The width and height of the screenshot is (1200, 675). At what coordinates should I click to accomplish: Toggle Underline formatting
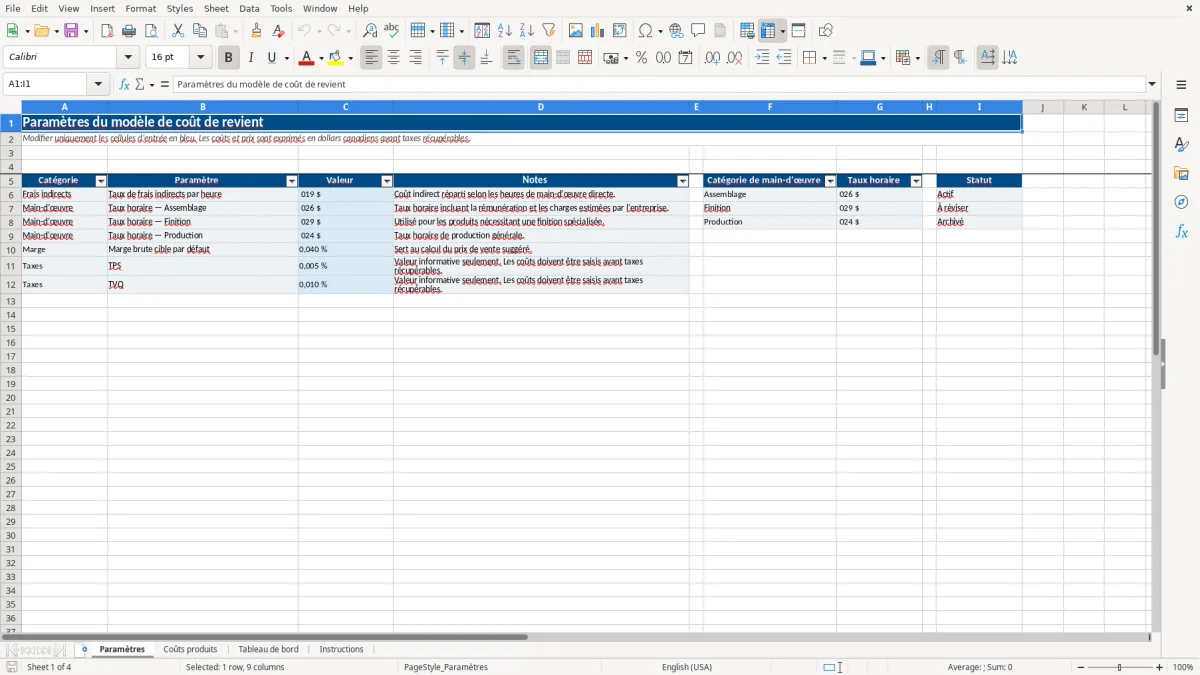click(271, 58)
